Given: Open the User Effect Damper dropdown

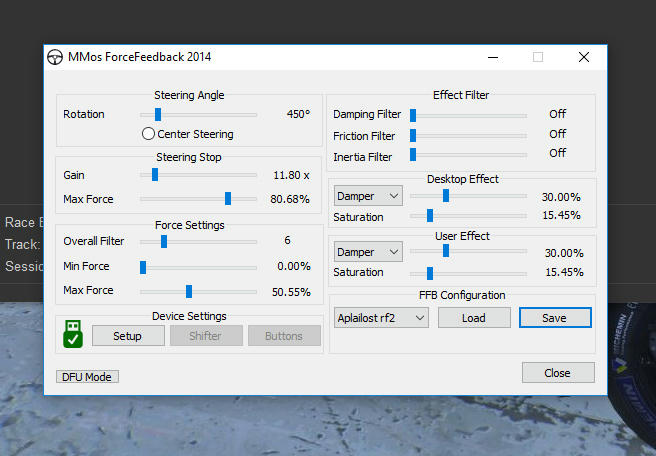Looking at the screenshot, I should point(368,252).
